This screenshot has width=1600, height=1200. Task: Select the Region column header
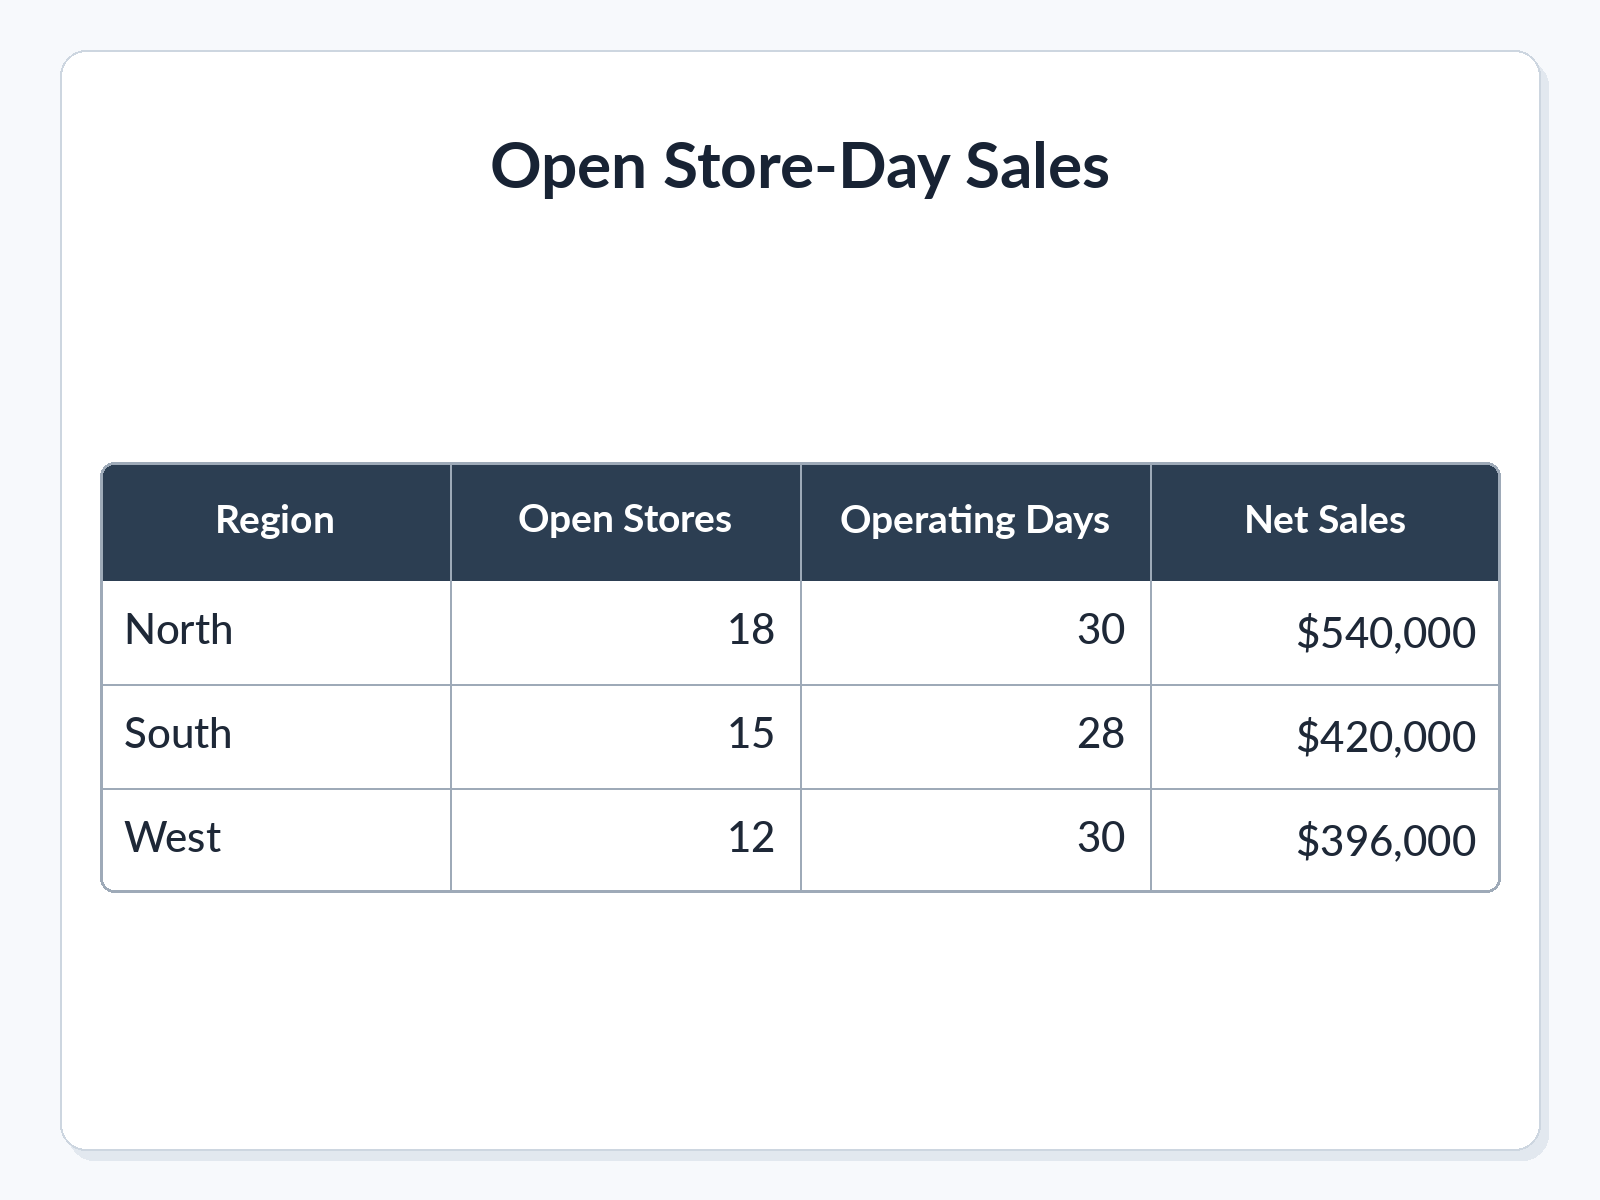click(x=276, y=521)
